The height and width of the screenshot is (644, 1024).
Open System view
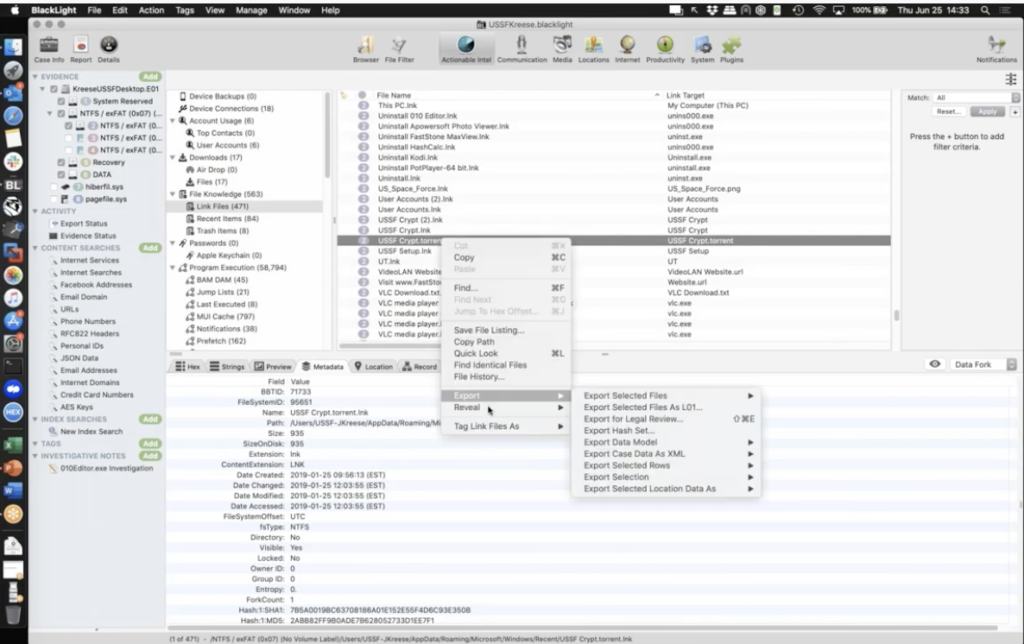coord(703,50)
